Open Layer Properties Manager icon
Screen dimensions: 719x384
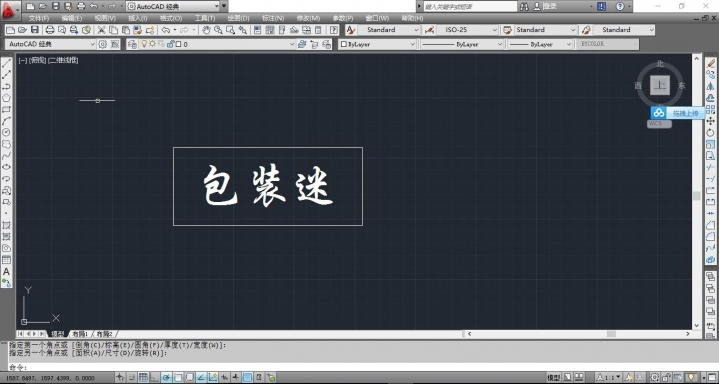click(132, 45)
